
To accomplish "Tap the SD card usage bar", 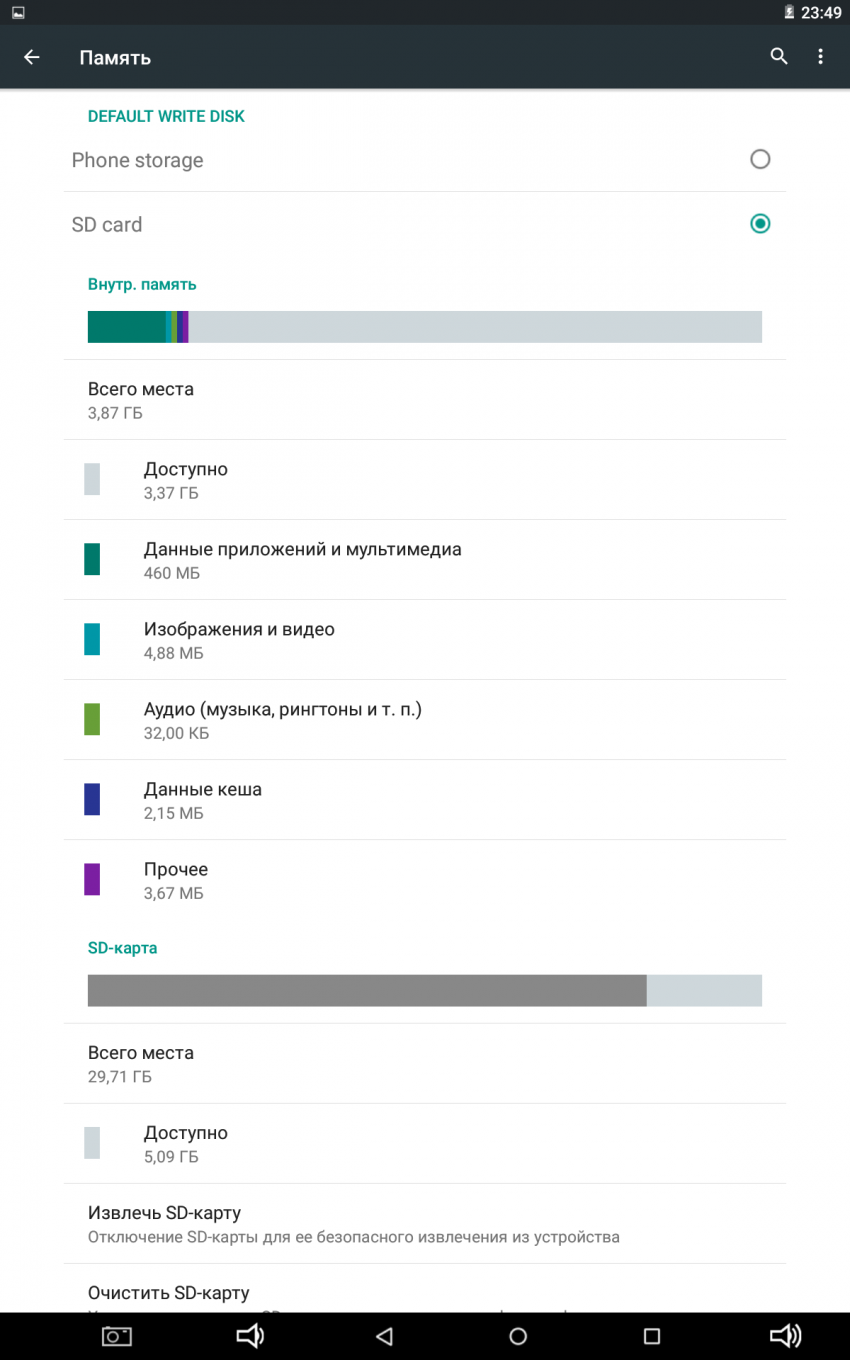I will pyautogui.click(x=425, y=990).
